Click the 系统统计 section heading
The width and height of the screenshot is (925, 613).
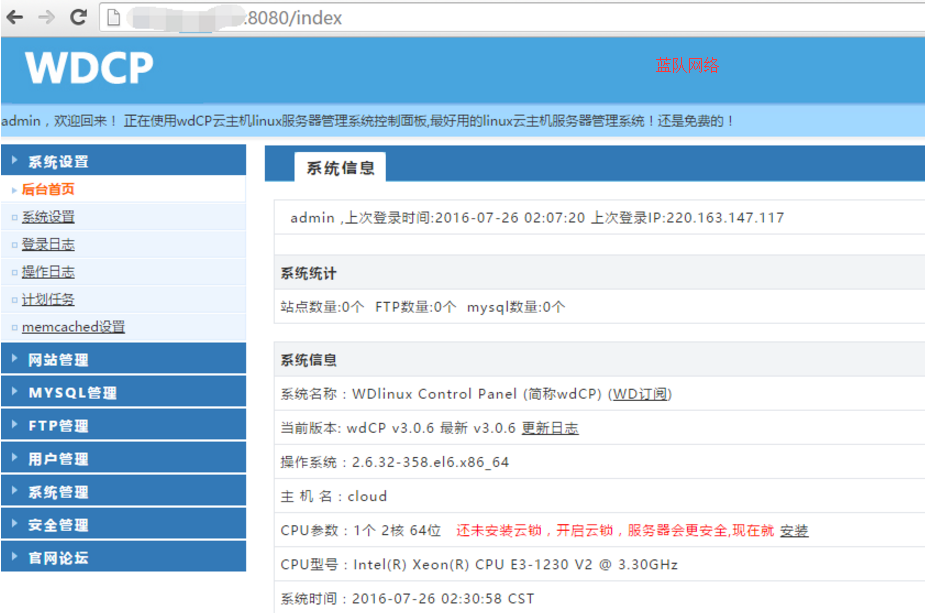pyautogui.click(x=309, y=273)
